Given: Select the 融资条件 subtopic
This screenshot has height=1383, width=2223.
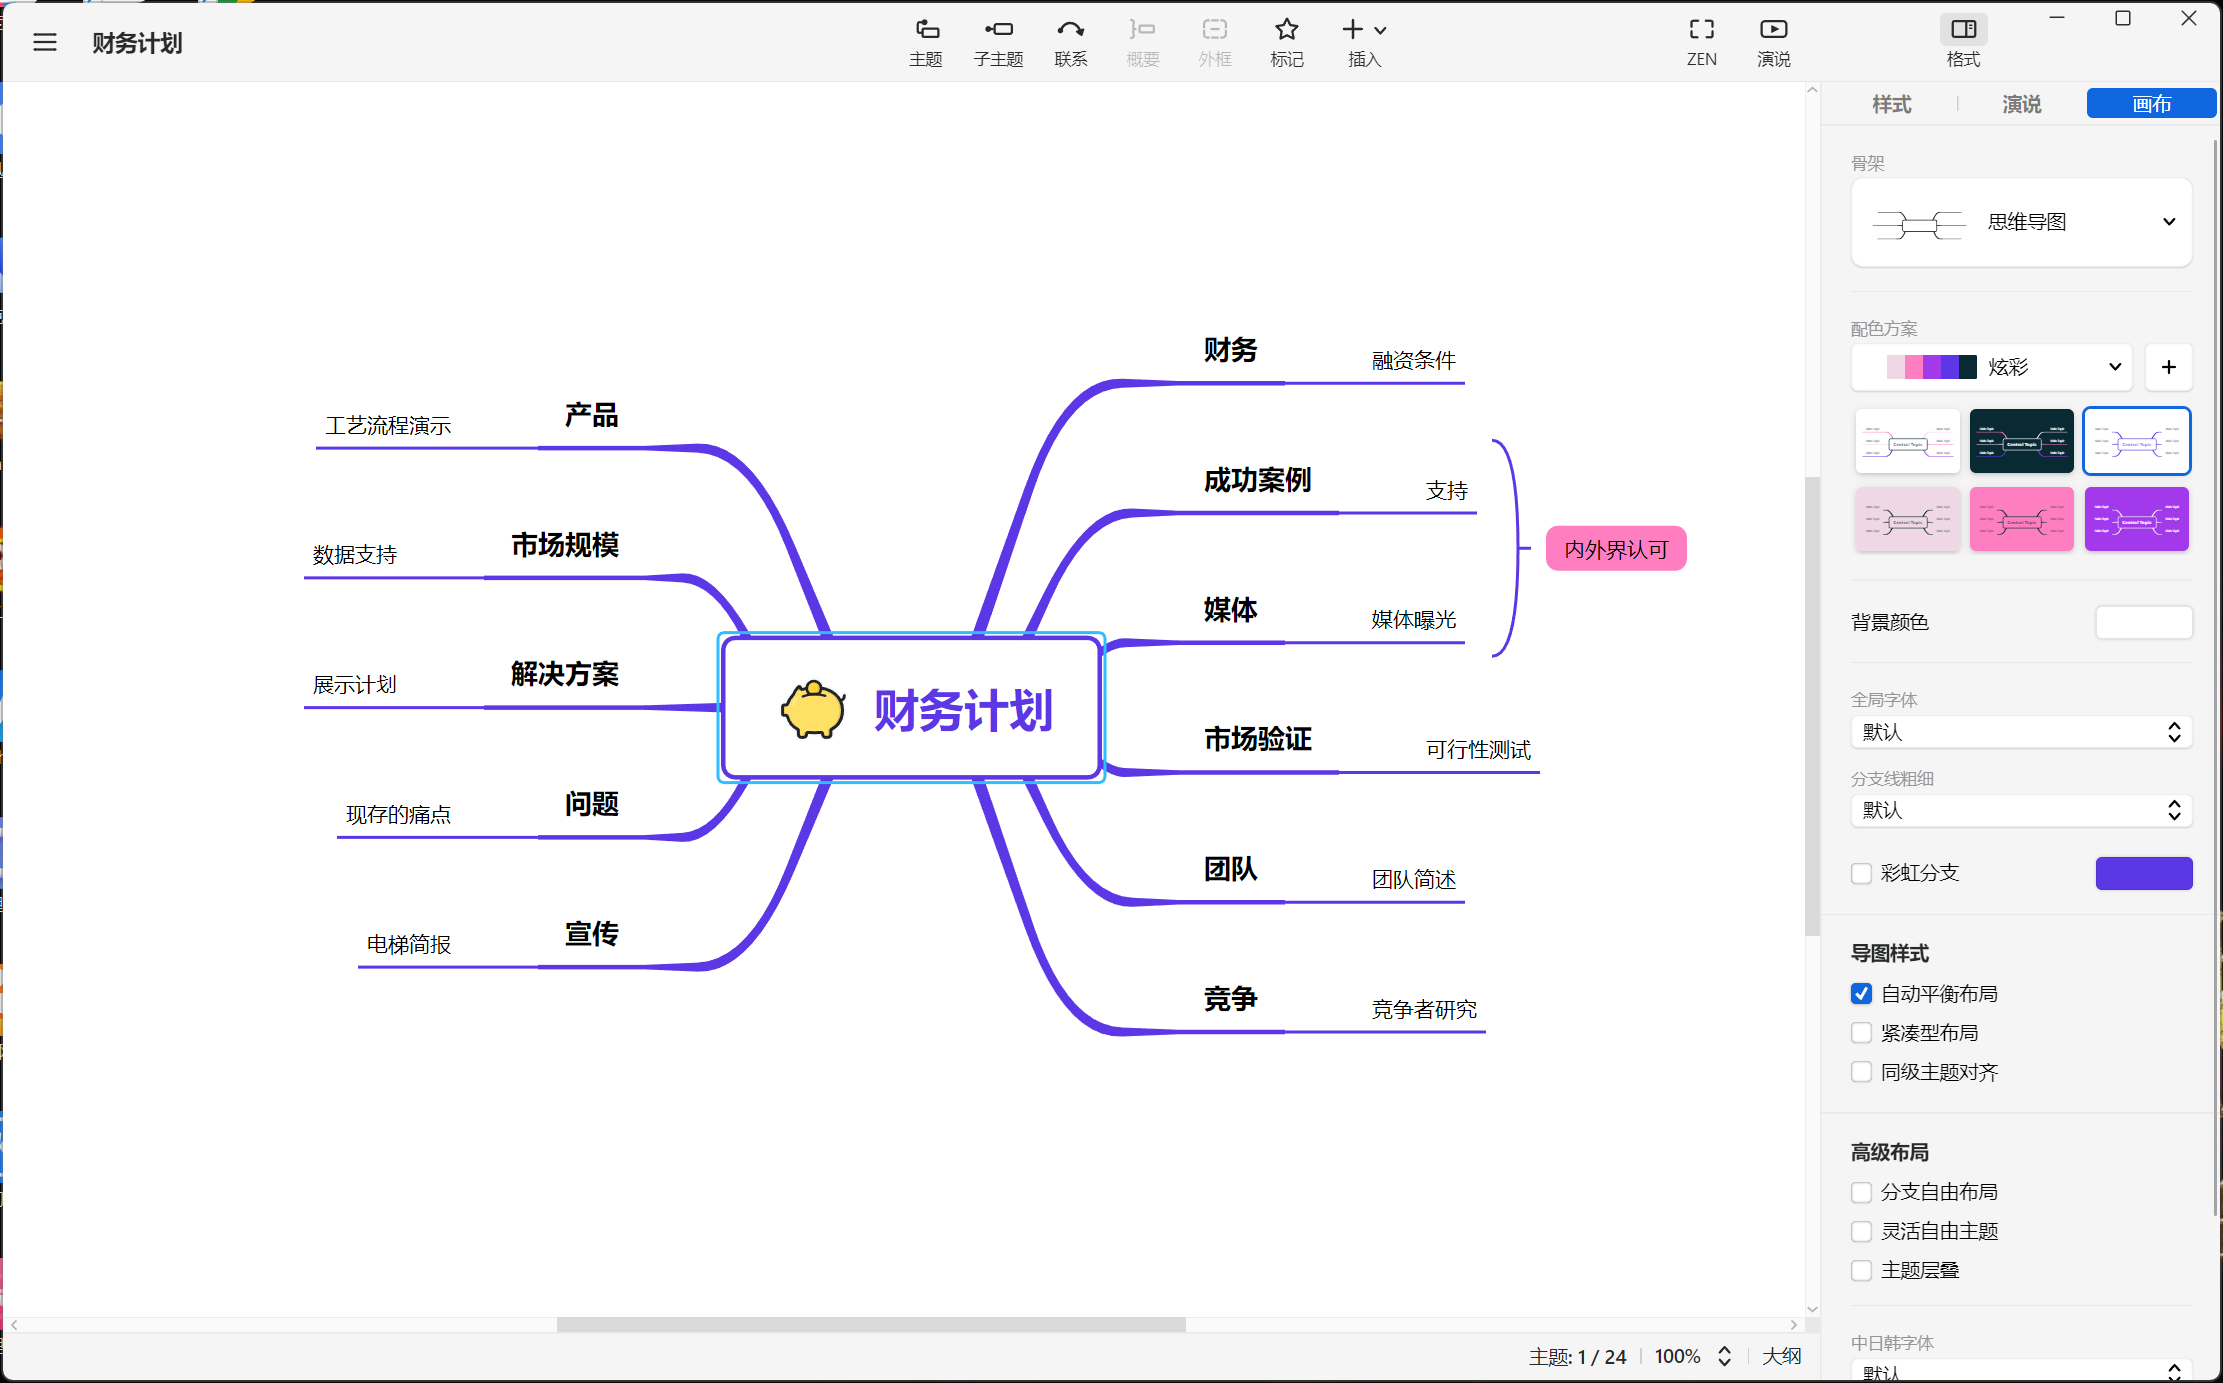Looking at the screenshot, I should (x=1413, y=361).
